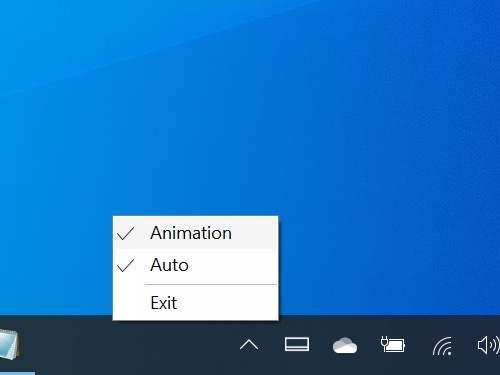This screenshot has width=500, height=375.
Task: Open OneDrive cloud tray icon
Action: tap(345, 345)
